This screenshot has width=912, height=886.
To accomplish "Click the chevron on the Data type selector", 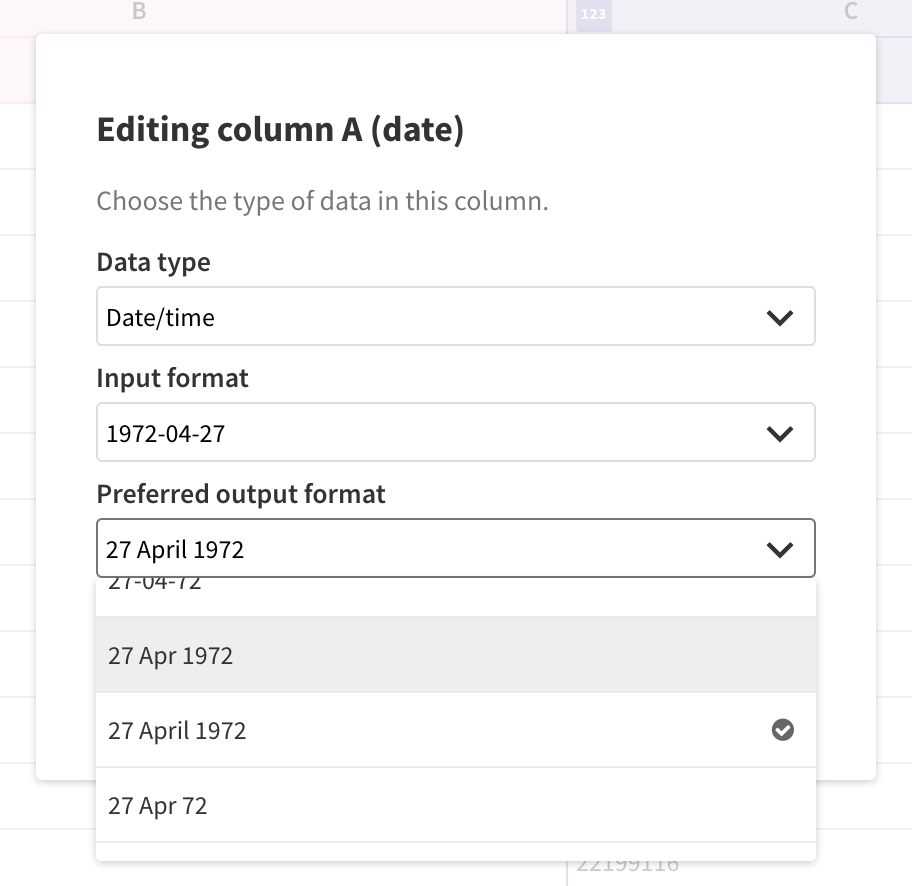I will coord(778,316).
